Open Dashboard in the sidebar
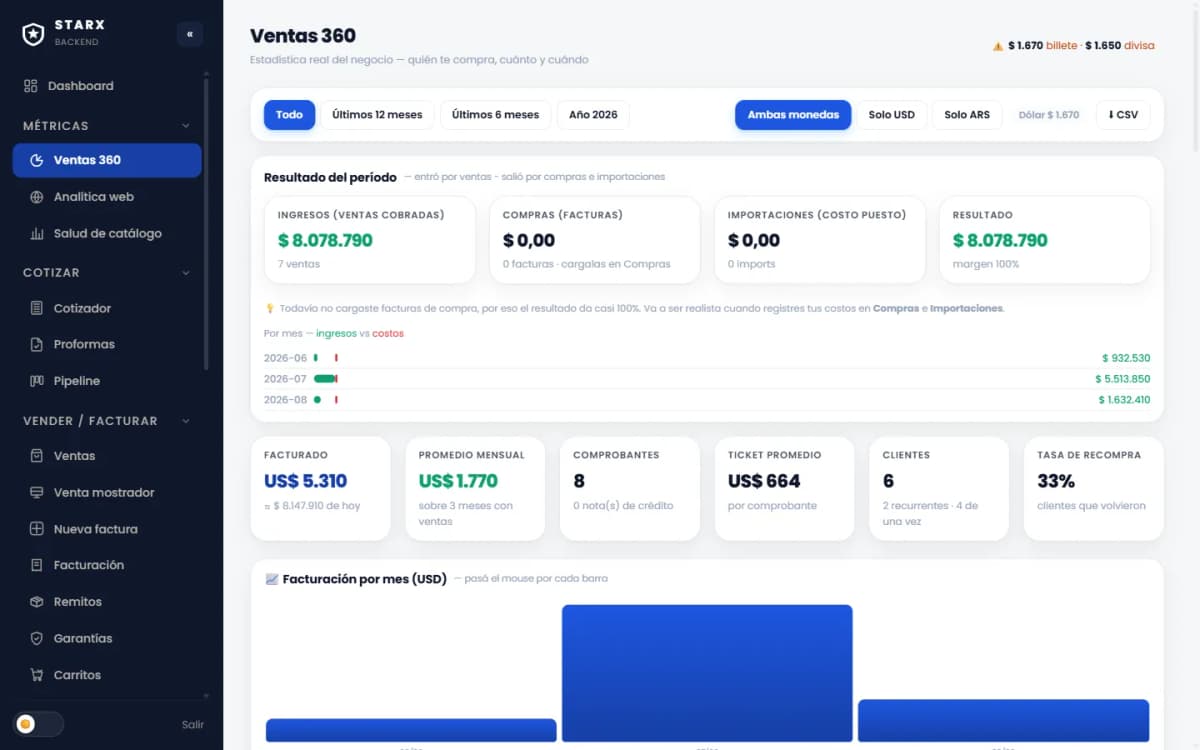This screenshot has width=1200, height=750. click(x=107, y=86)
